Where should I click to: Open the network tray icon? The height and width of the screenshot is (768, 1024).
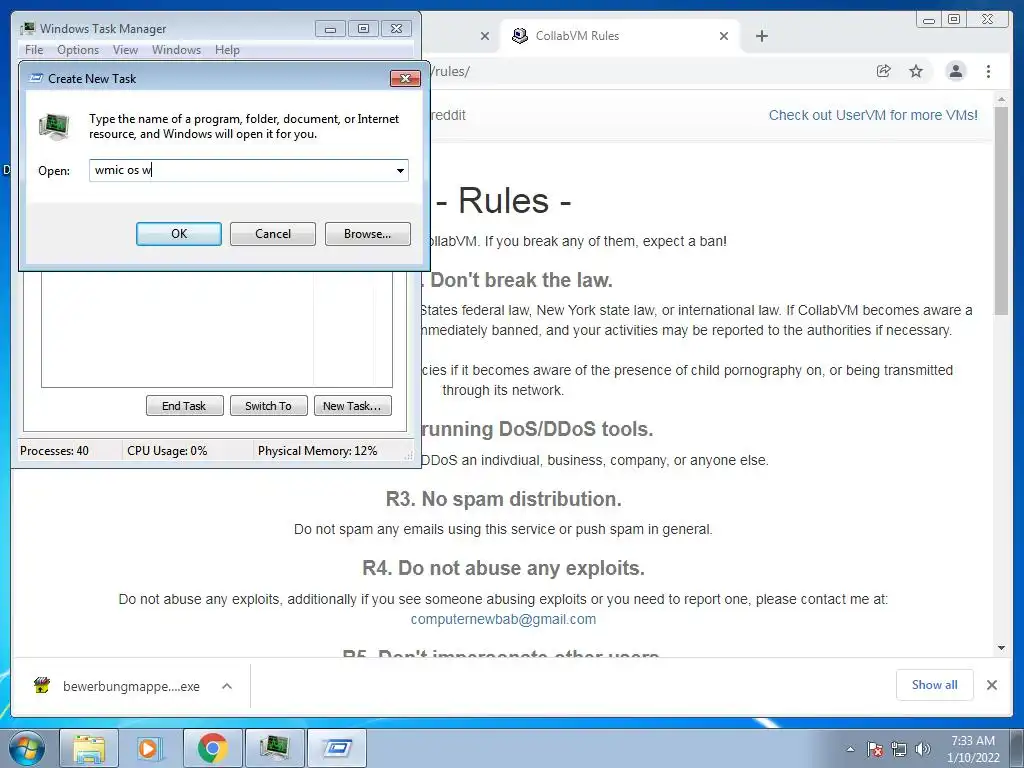899,749
